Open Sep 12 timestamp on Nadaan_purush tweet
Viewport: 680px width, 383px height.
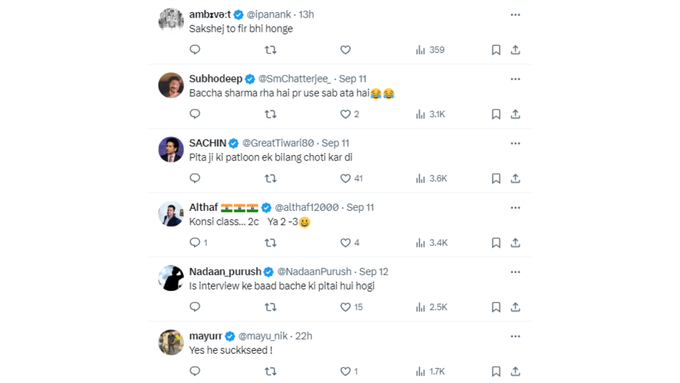pyautogui.click(x=373, y=272)
